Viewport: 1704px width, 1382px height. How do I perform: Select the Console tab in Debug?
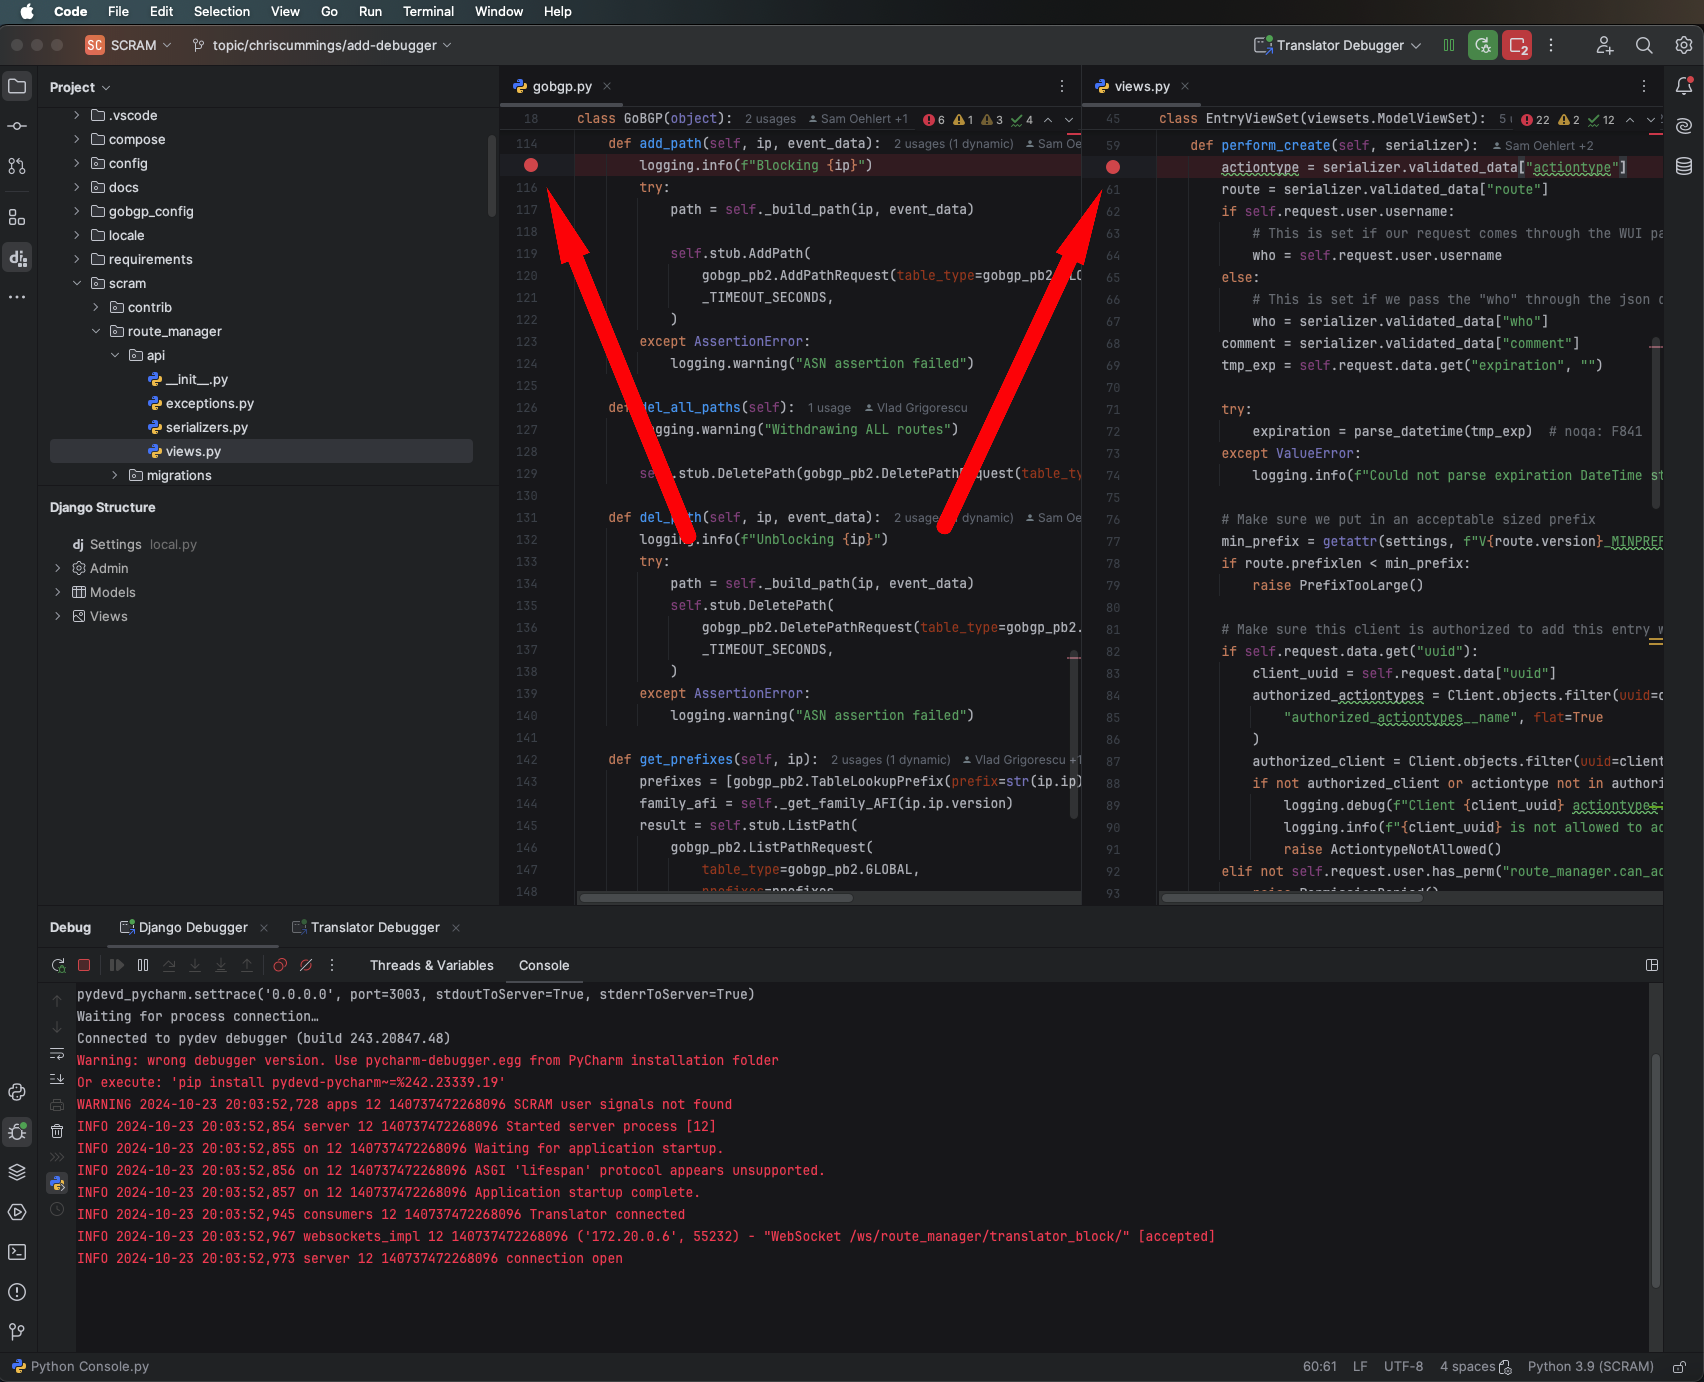[x=544, y=965]
